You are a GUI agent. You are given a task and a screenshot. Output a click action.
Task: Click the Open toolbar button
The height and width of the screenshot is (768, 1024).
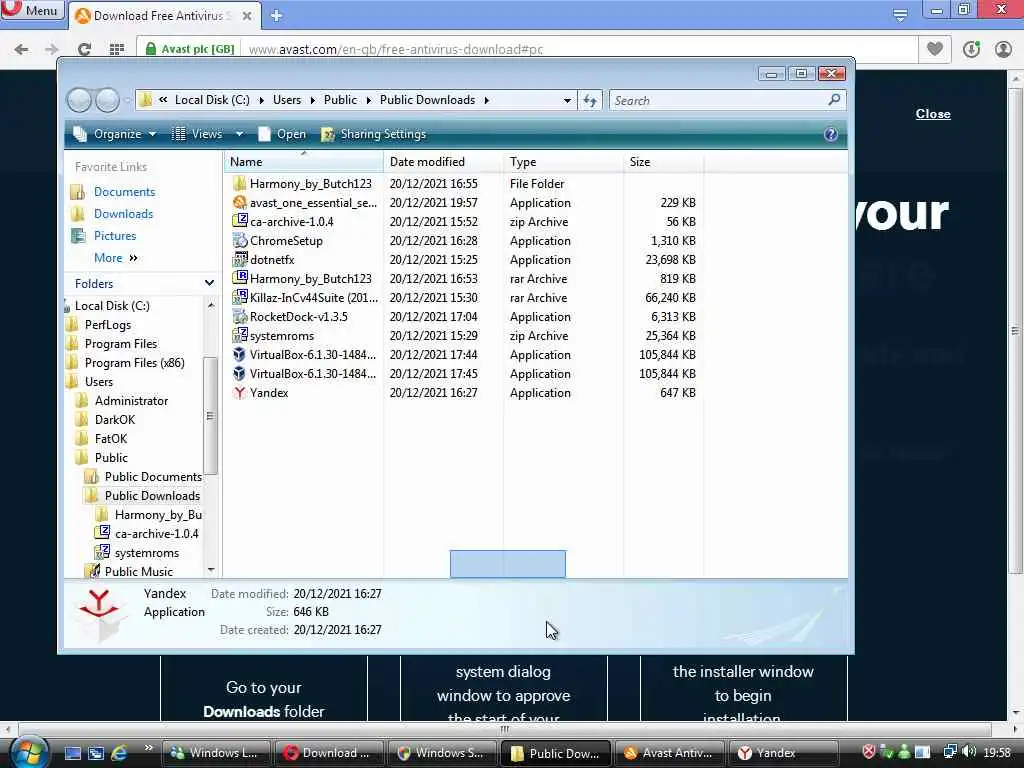tap(282, 134)
